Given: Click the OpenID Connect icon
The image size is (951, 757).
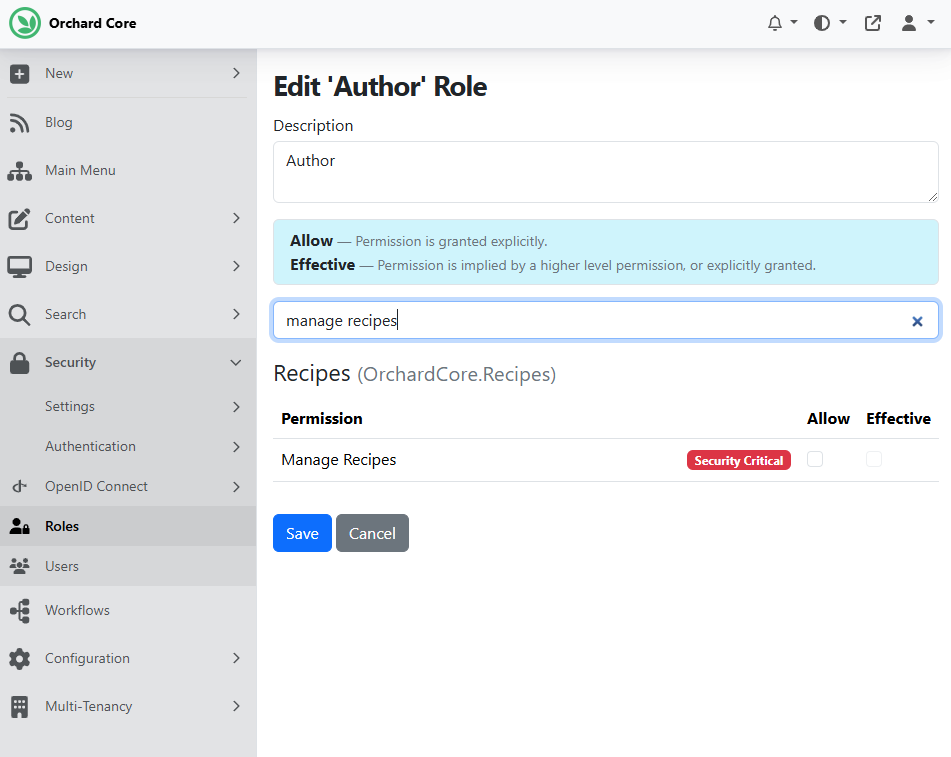Looking at the screenshot, I should point(19,486).
